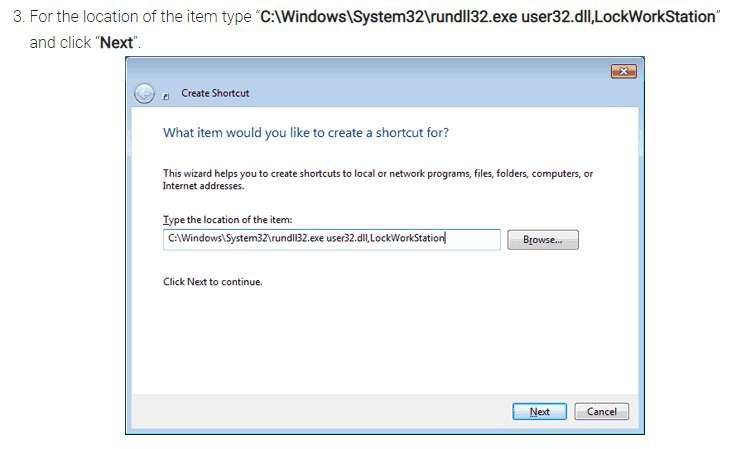The image size is (729, 449).
Task: Cancel the Create Shortcut wizard
Action: 602,411
